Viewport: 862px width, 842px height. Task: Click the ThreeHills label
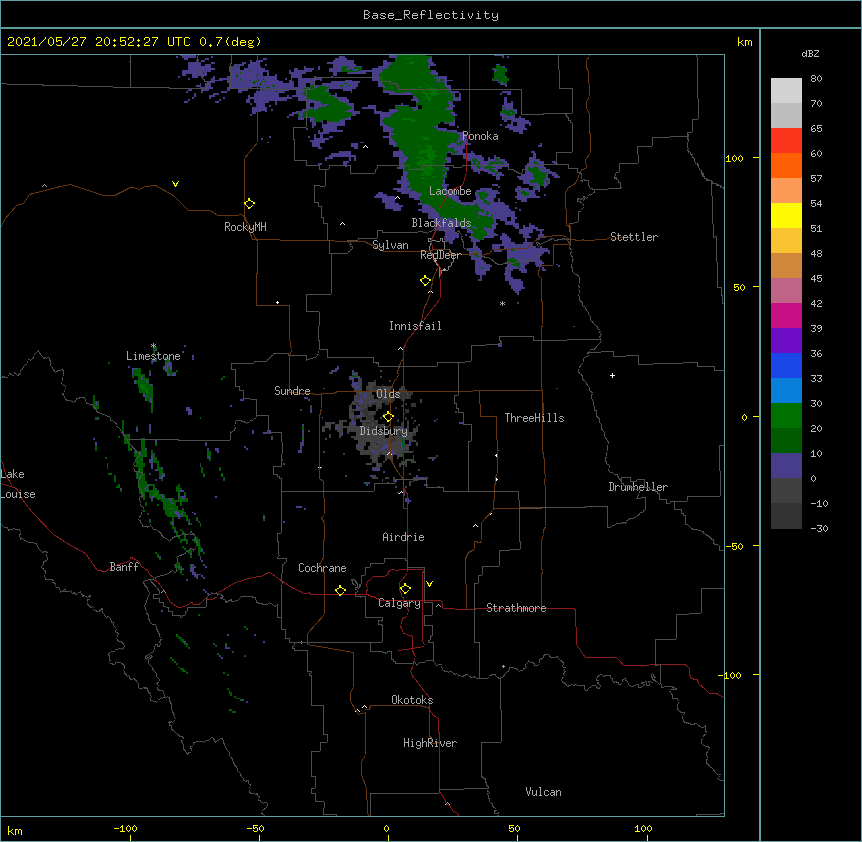(x=534, y=418)
